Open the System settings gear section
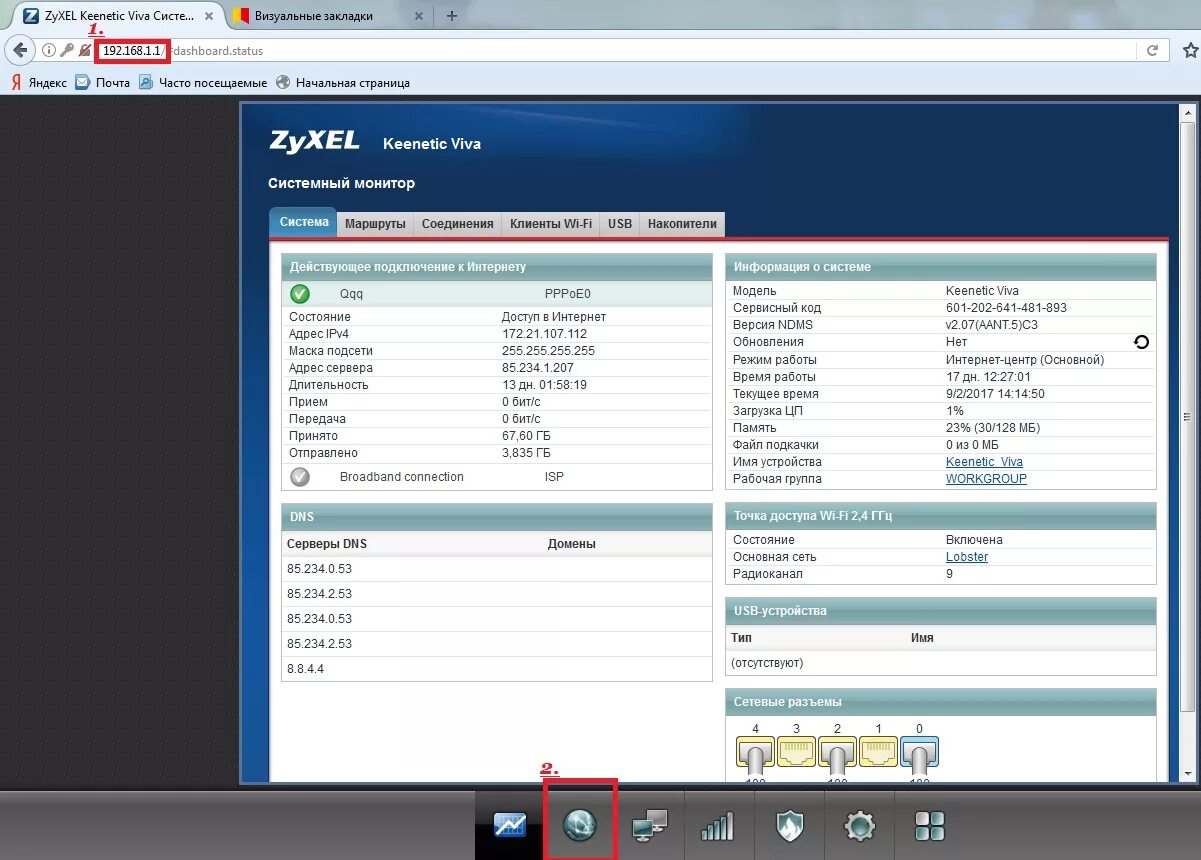 [860, 826]
